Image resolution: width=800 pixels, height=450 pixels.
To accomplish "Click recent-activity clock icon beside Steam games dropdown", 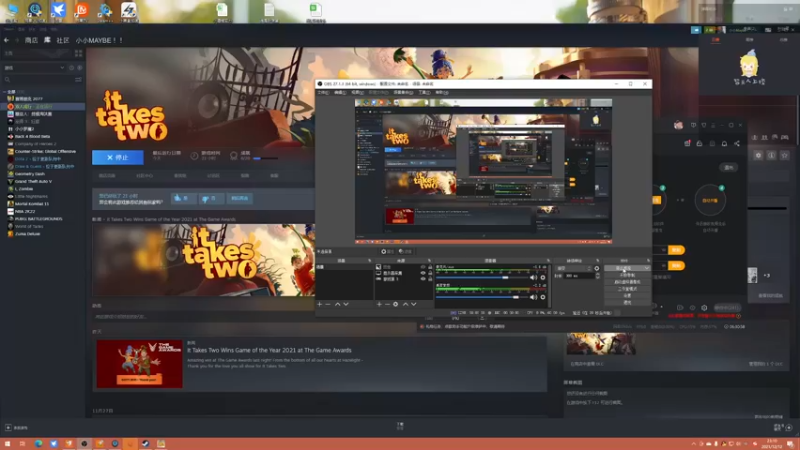I will (71, 67).
